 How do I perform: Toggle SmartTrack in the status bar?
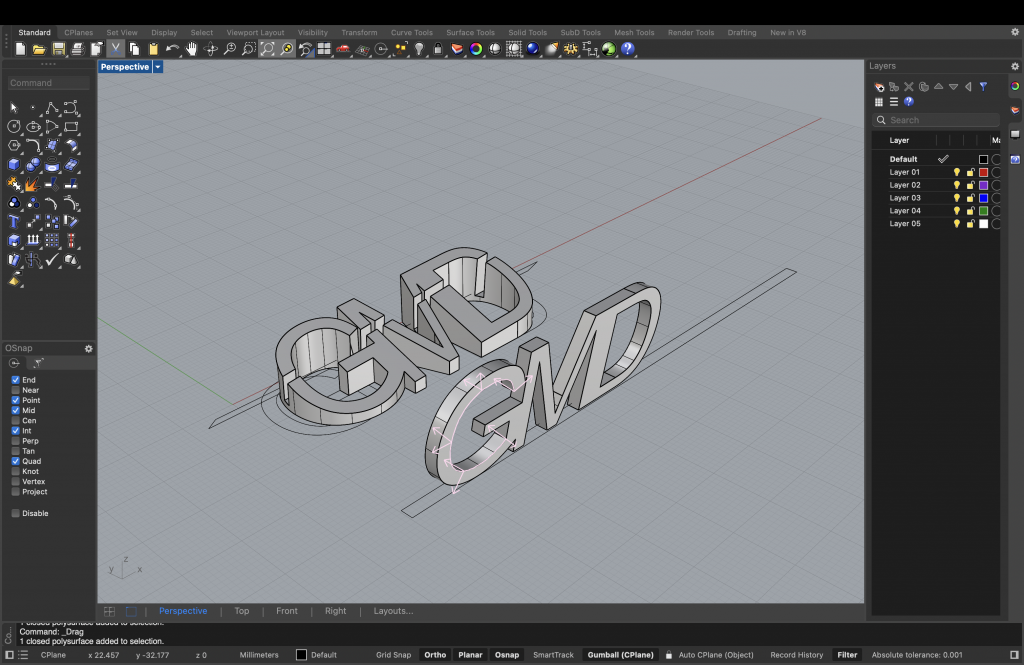pyautogui.click(x=553, y=655)
